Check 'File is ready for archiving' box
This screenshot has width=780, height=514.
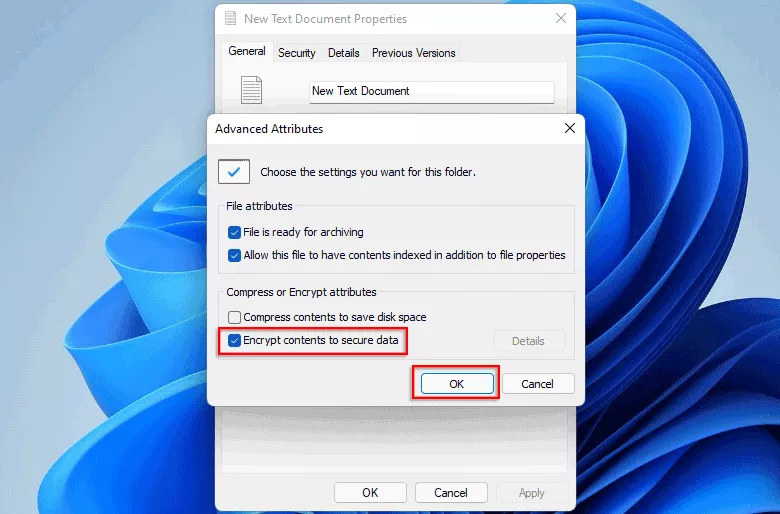(234, 232)
